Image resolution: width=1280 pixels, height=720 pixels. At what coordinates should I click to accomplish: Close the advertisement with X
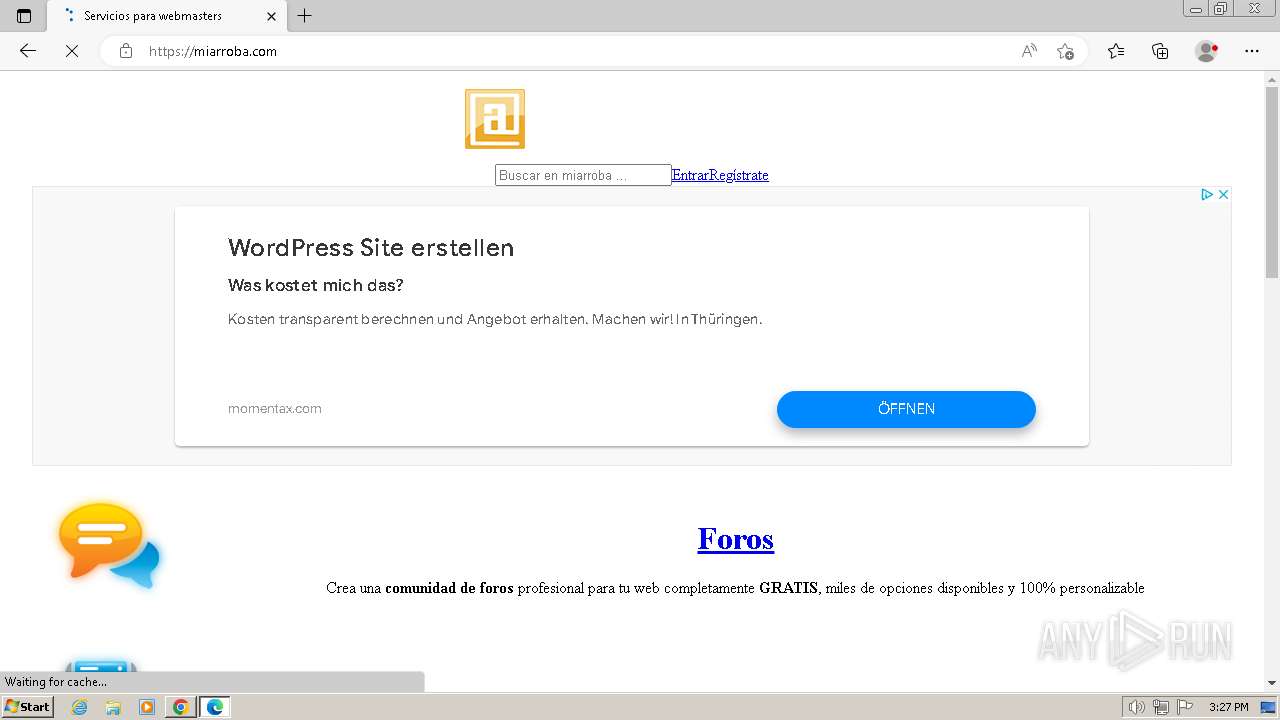(x=1223, y=194)
